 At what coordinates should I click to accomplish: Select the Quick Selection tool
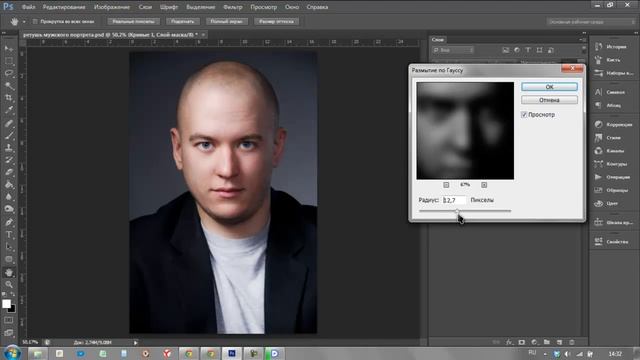point(9,86)
